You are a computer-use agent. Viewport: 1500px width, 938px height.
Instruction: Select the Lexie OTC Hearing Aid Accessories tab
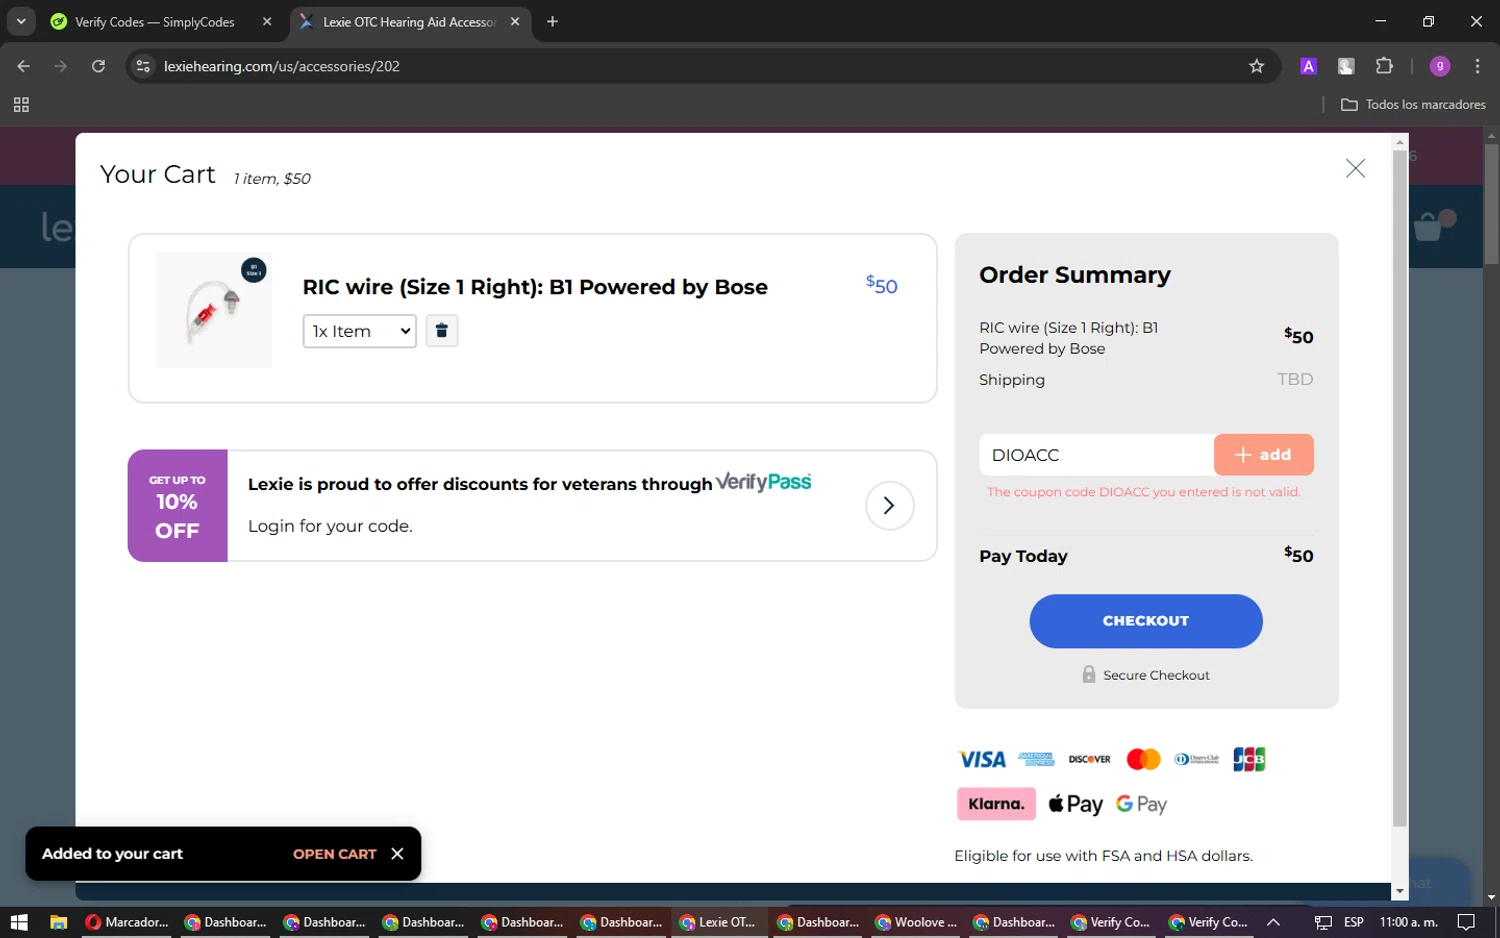(x=408, y=22)
